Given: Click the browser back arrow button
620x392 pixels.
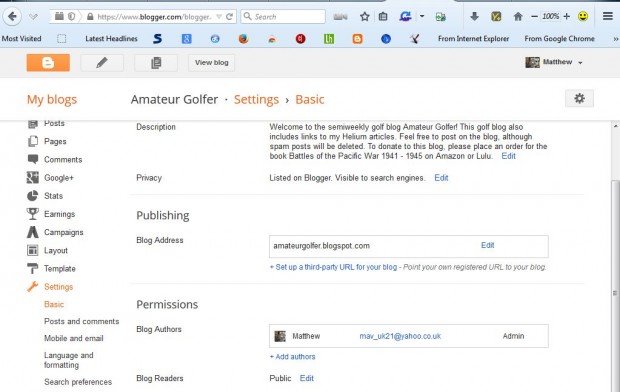Looking at the screenshot, I should 12,17.
